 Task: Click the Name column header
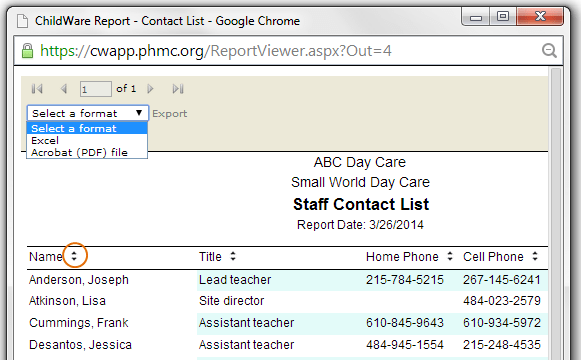pyautogui.click(x=46, y=257)
